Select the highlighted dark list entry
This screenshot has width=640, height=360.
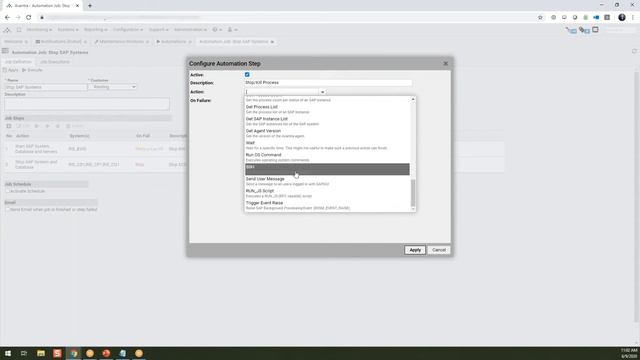(x=327, y=169)
